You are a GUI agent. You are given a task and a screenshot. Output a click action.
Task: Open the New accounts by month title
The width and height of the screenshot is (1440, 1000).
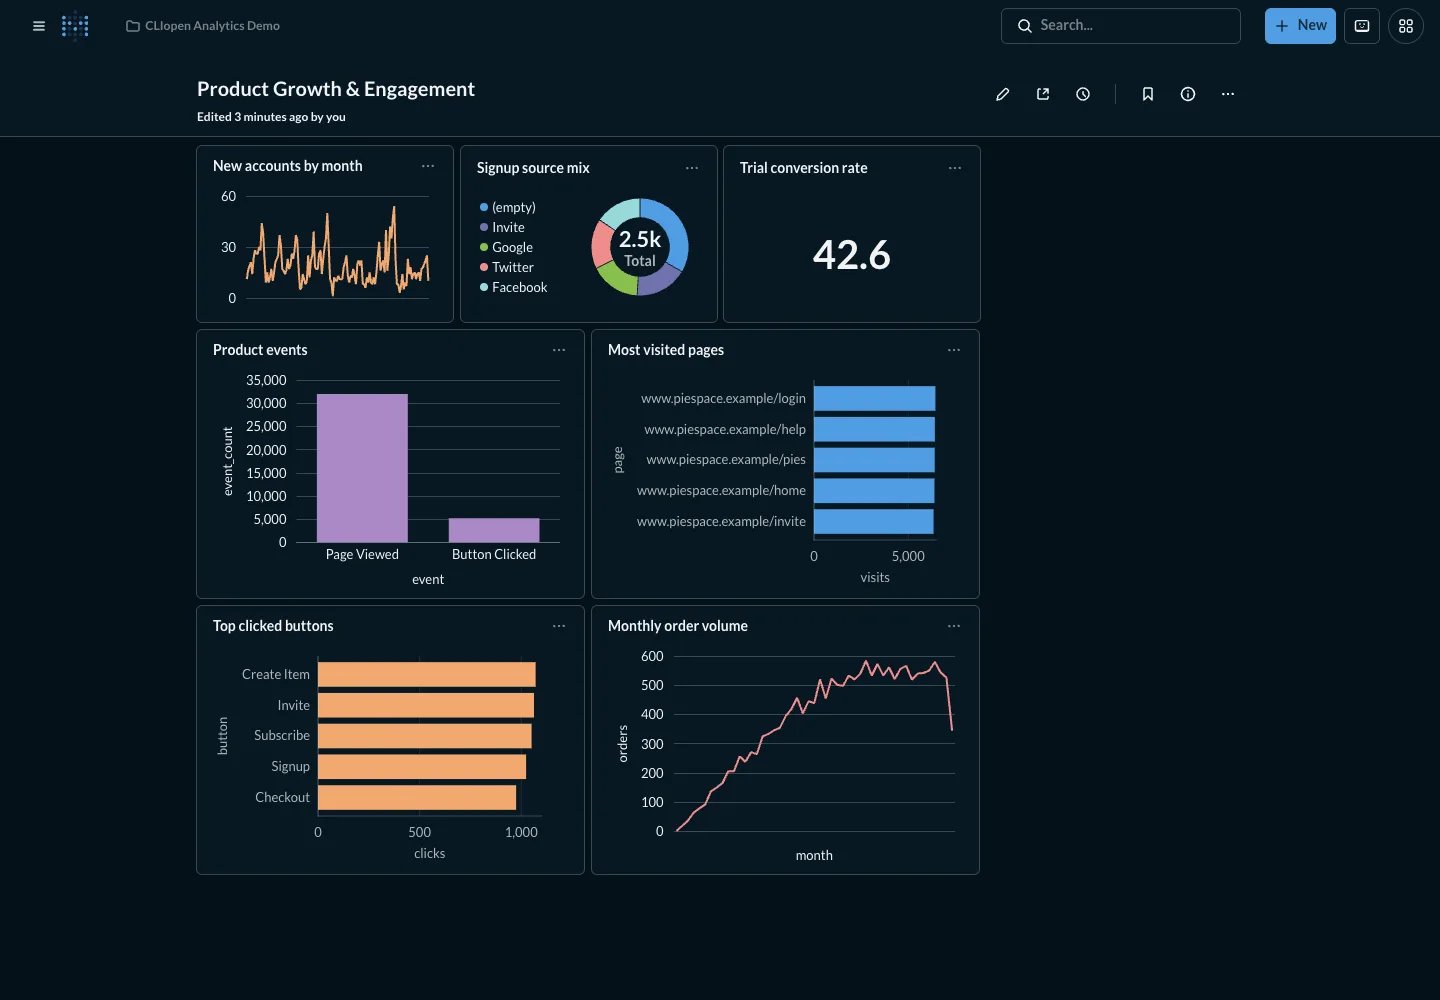[288, 166]
